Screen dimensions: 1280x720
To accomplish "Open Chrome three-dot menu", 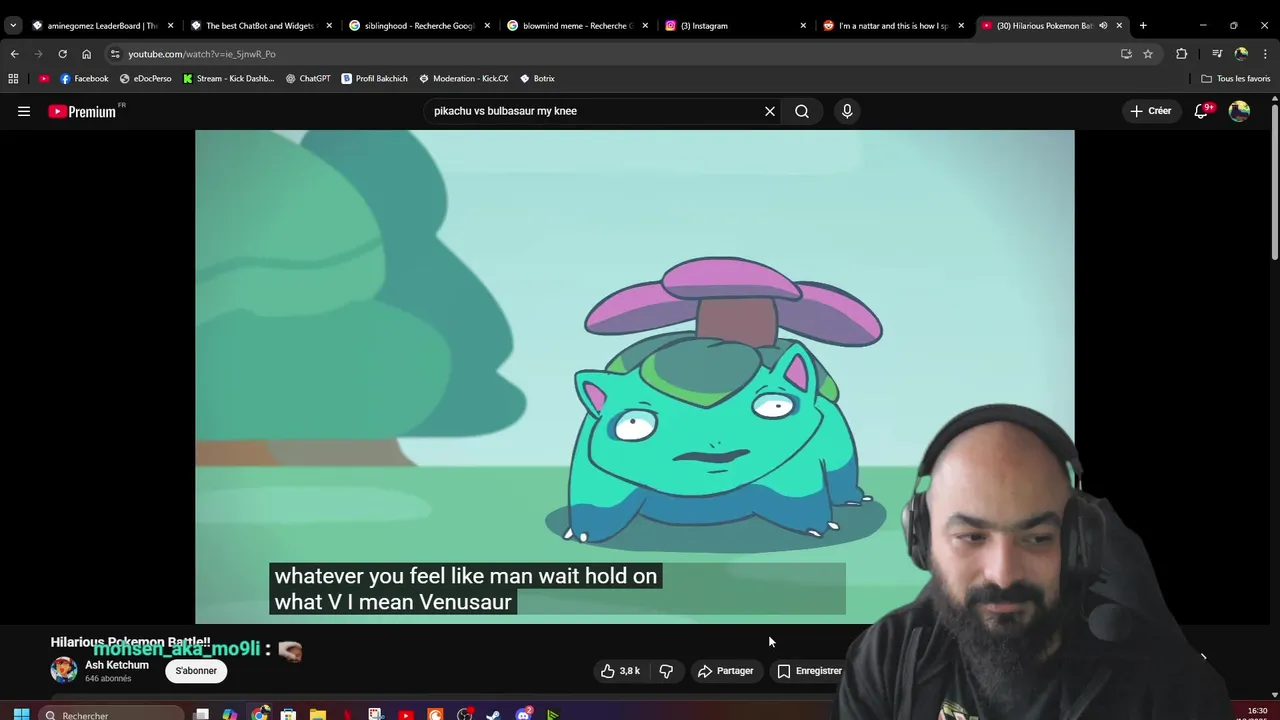I will click(1266, 54).
